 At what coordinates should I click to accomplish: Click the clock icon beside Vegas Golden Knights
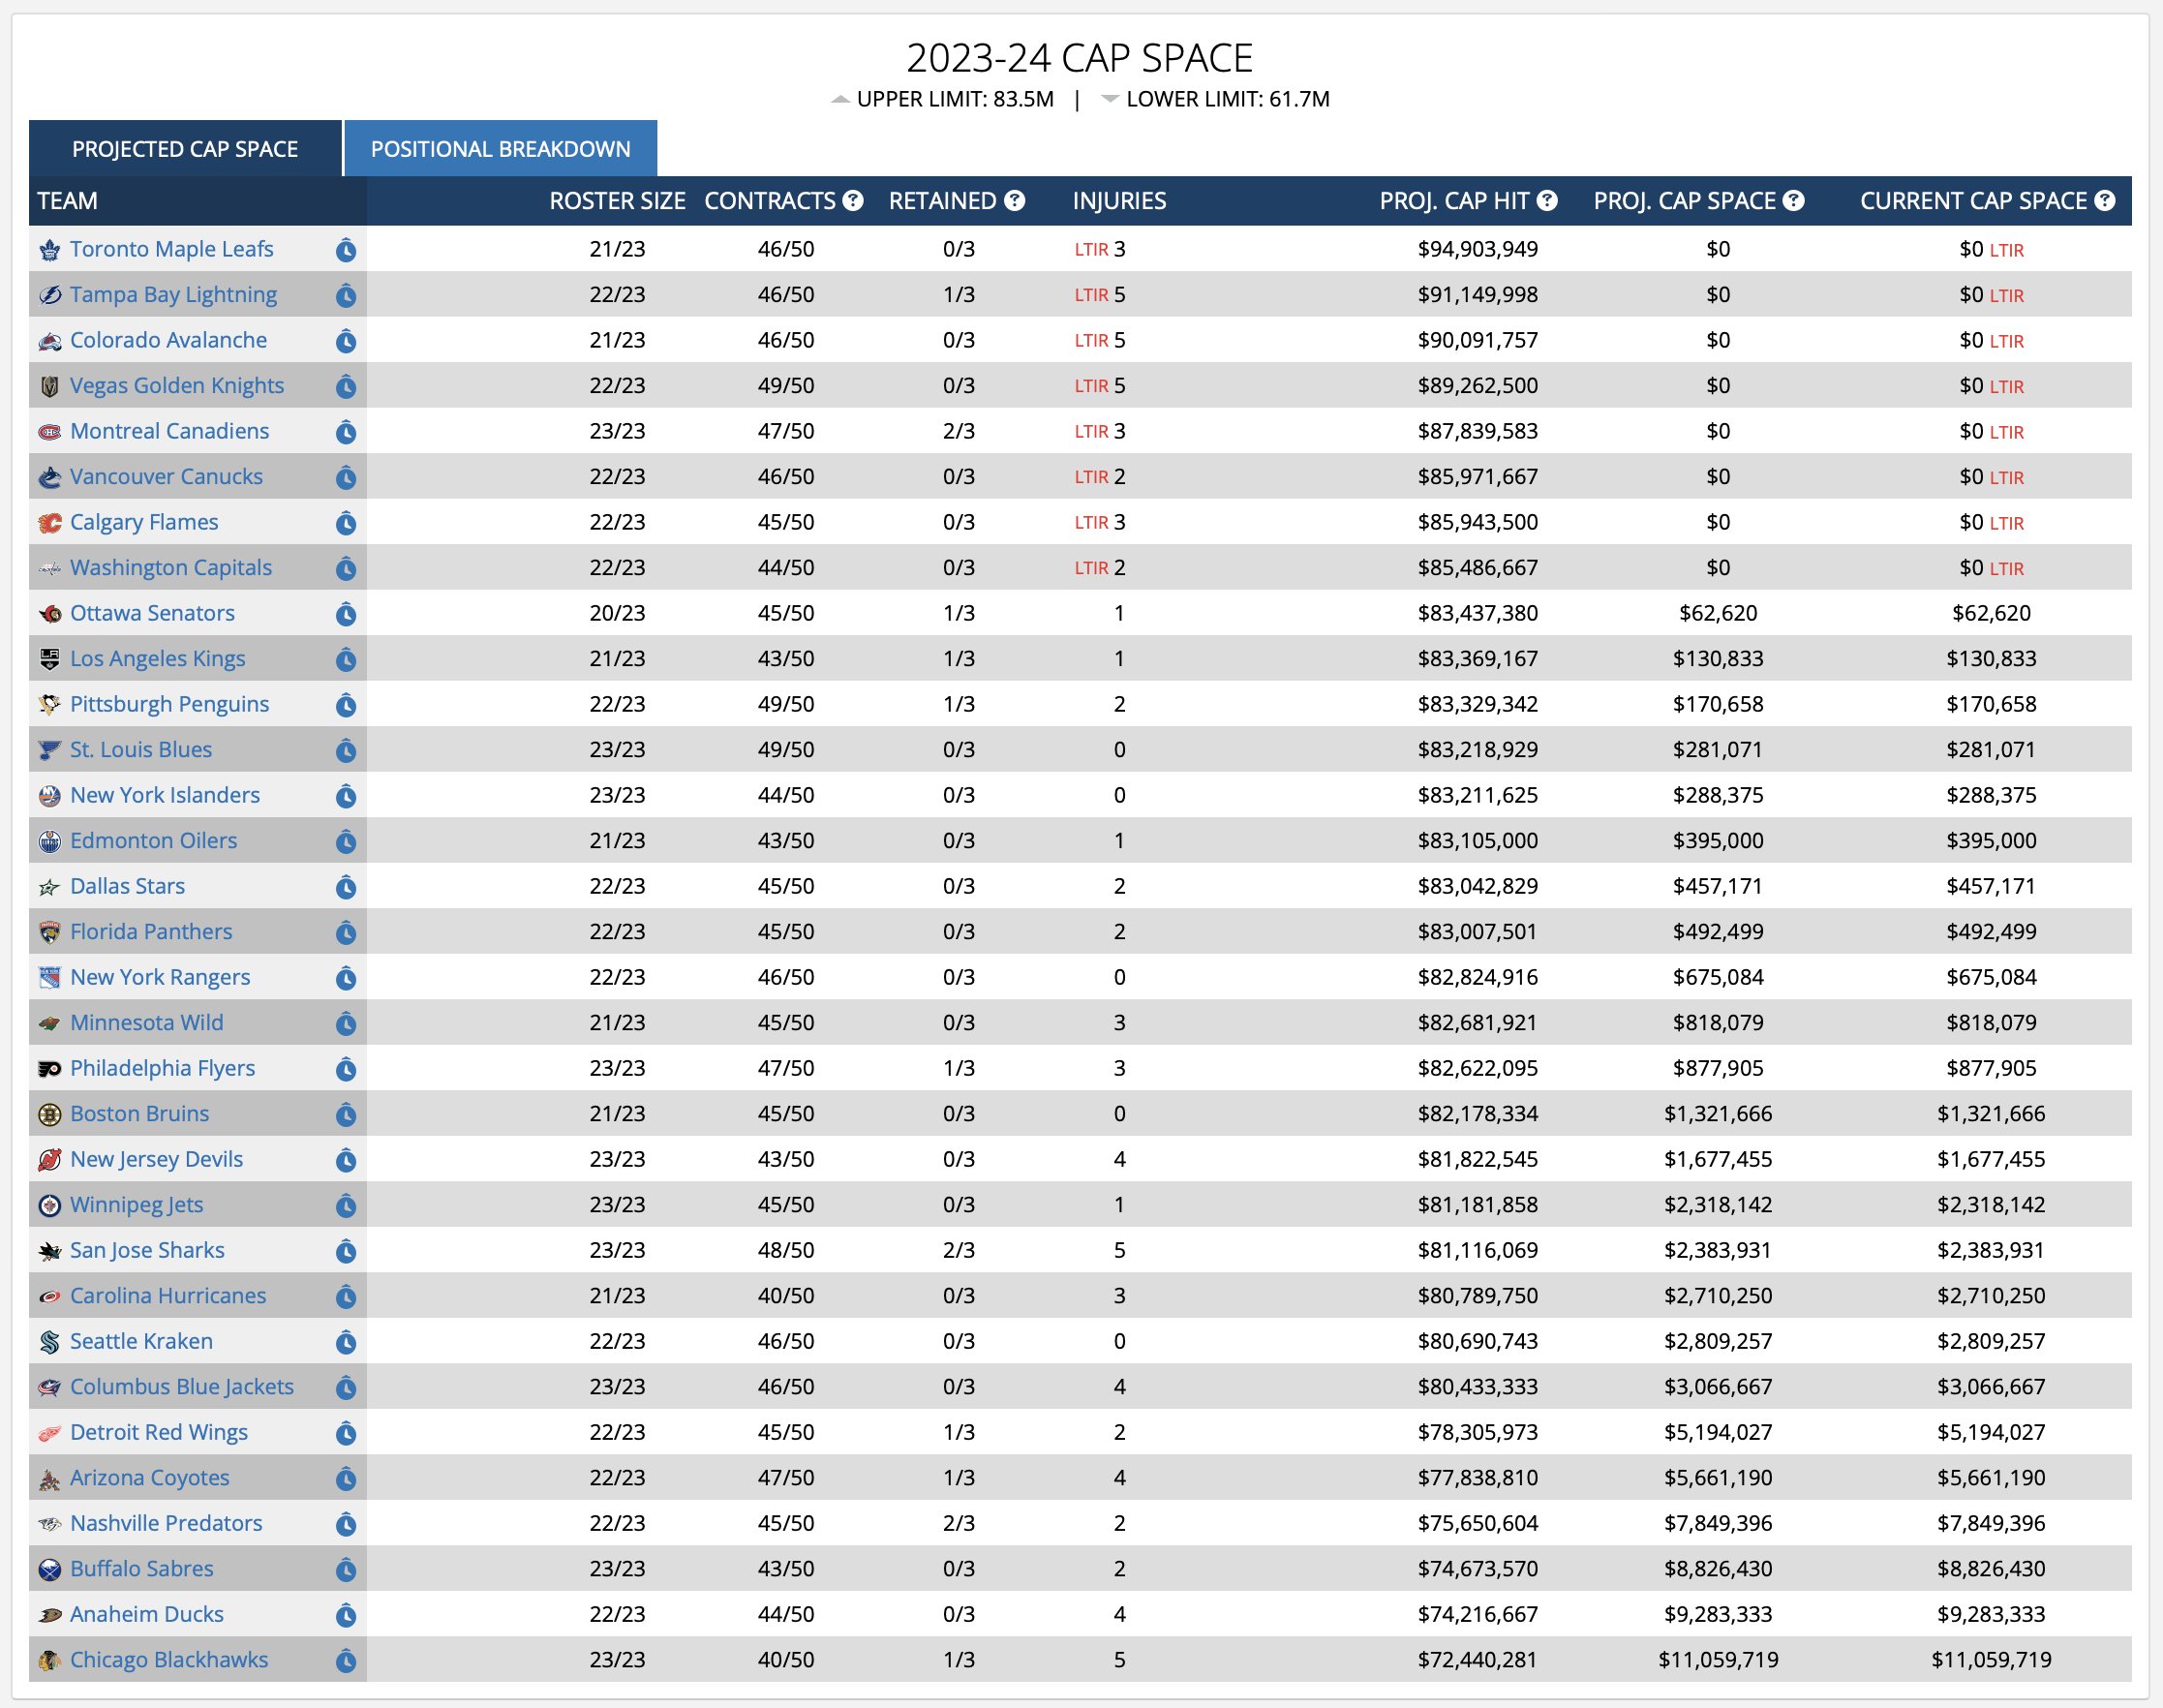click(x=346, y=386)
